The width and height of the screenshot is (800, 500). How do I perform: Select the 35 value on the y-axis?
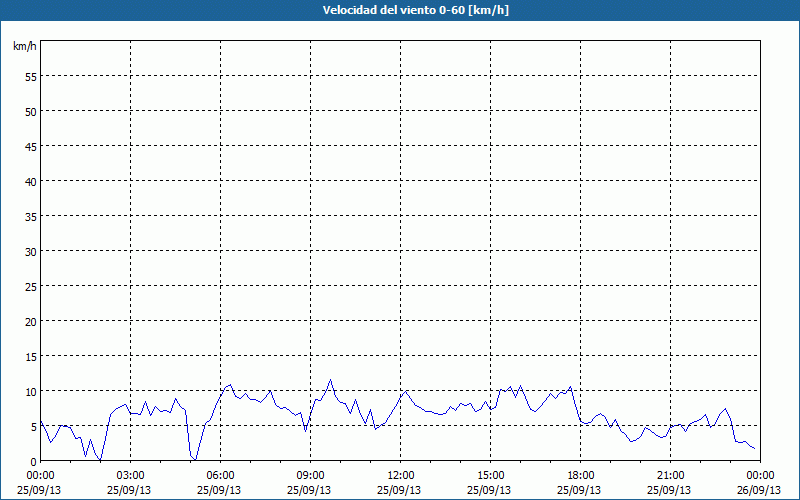[x=31, y=216]
